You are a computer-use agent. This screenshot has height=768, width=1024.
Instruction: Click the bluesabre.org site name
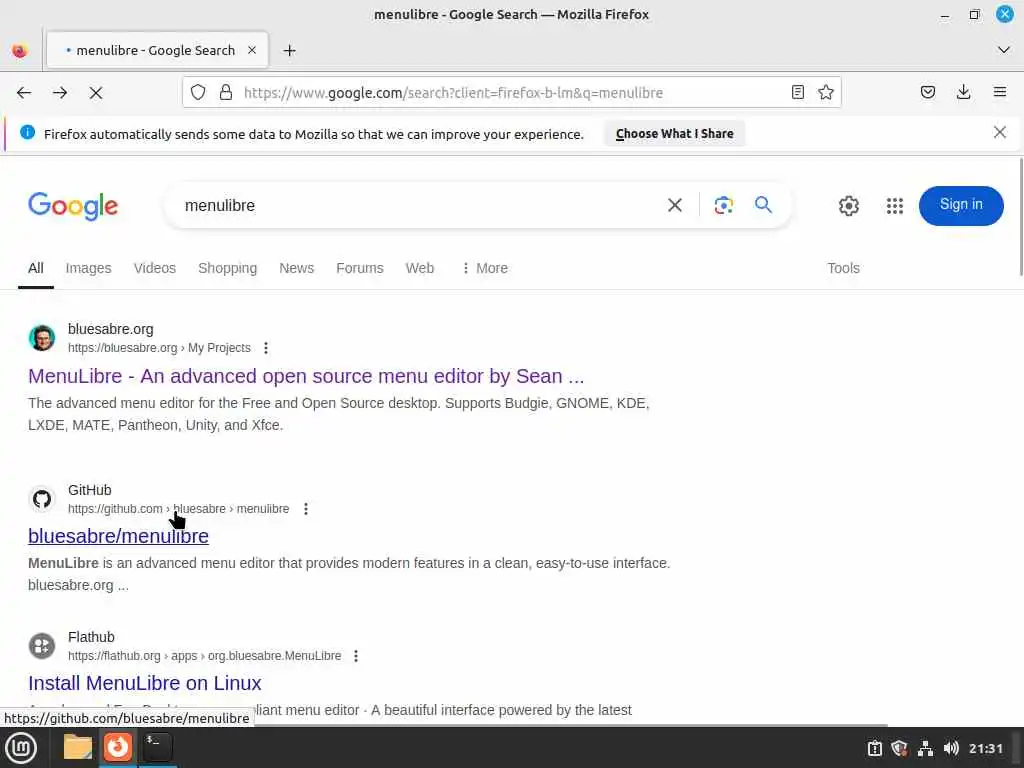pos(110,329)
